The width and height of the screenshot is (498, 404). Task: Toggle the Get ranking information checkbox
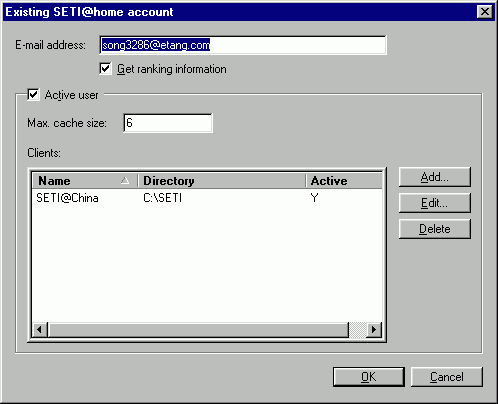tap(105, 69)
